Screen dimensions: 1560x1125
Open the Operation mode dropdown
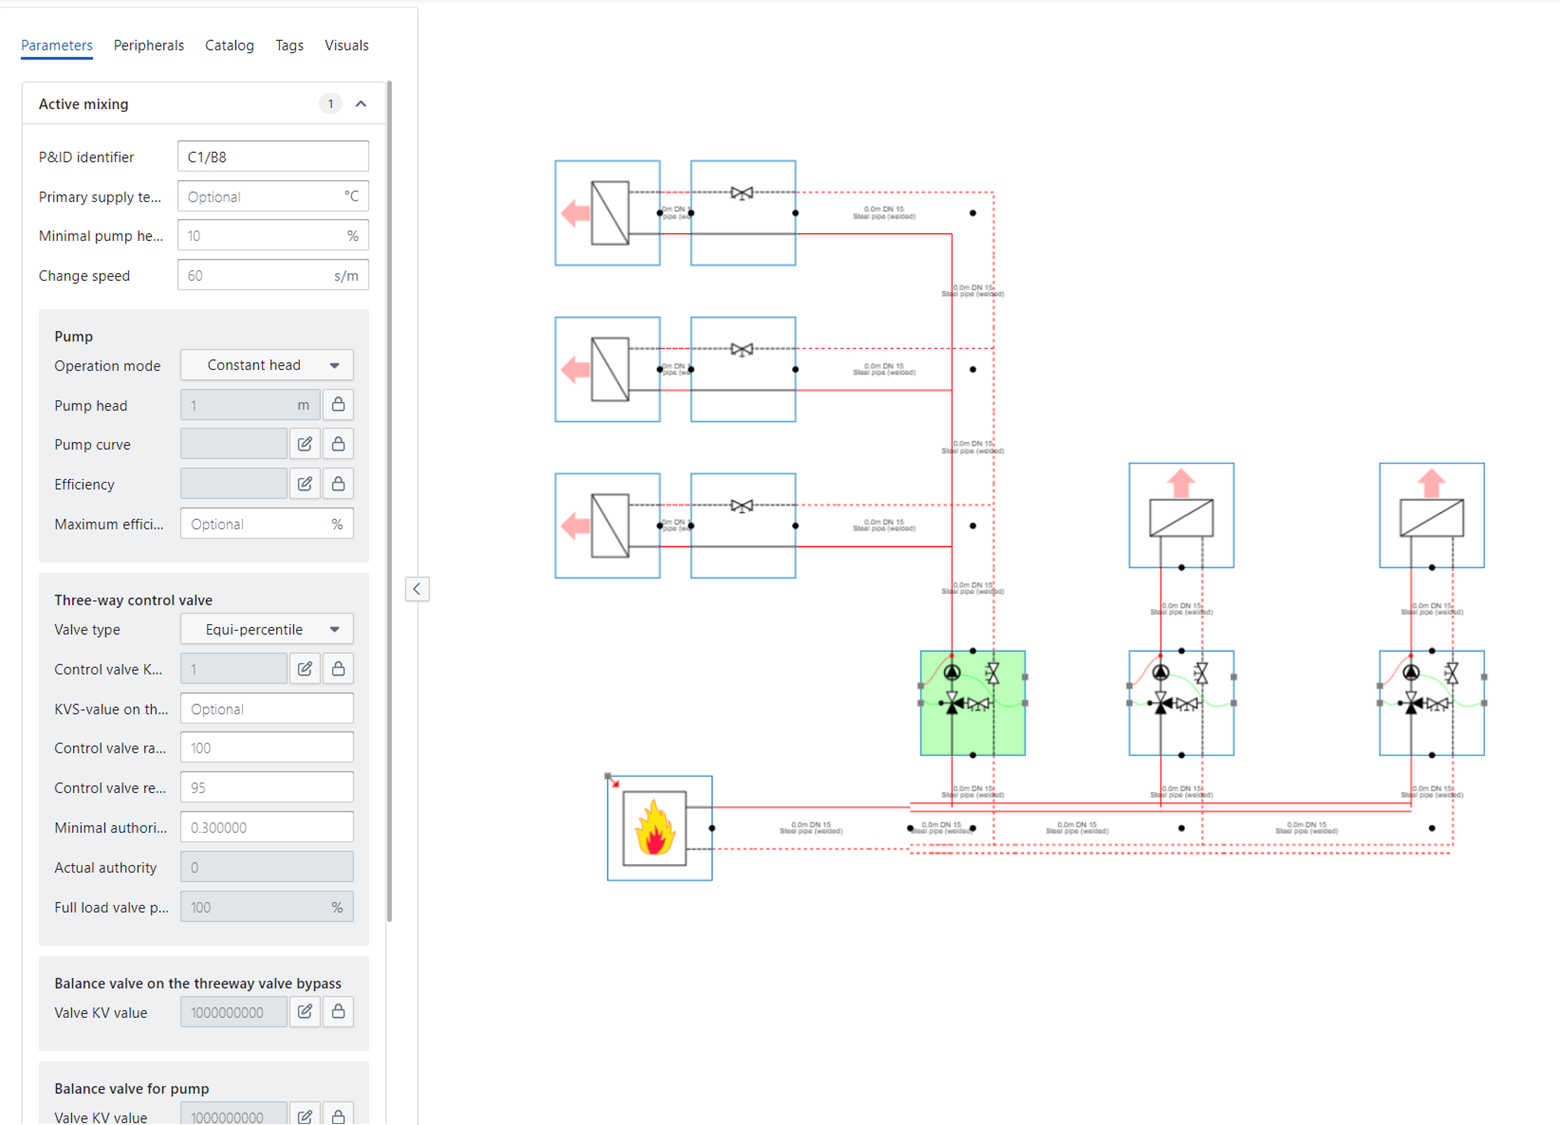pos(267,365)
